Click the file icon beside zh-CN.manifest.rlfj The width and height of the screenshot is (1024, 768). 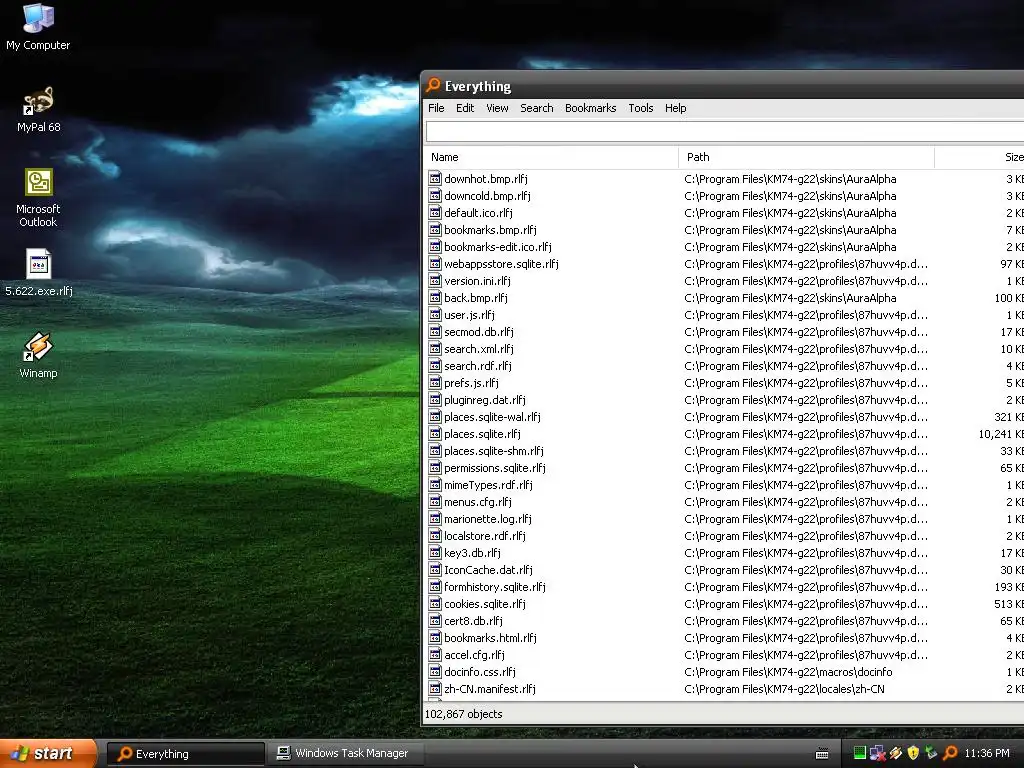435,688
